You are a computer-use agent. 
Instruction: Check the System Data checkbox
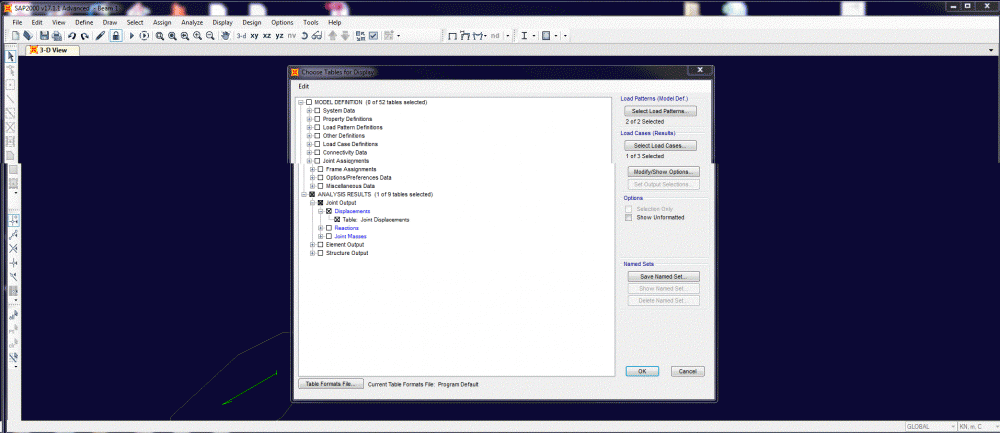[x=317, y=111]
